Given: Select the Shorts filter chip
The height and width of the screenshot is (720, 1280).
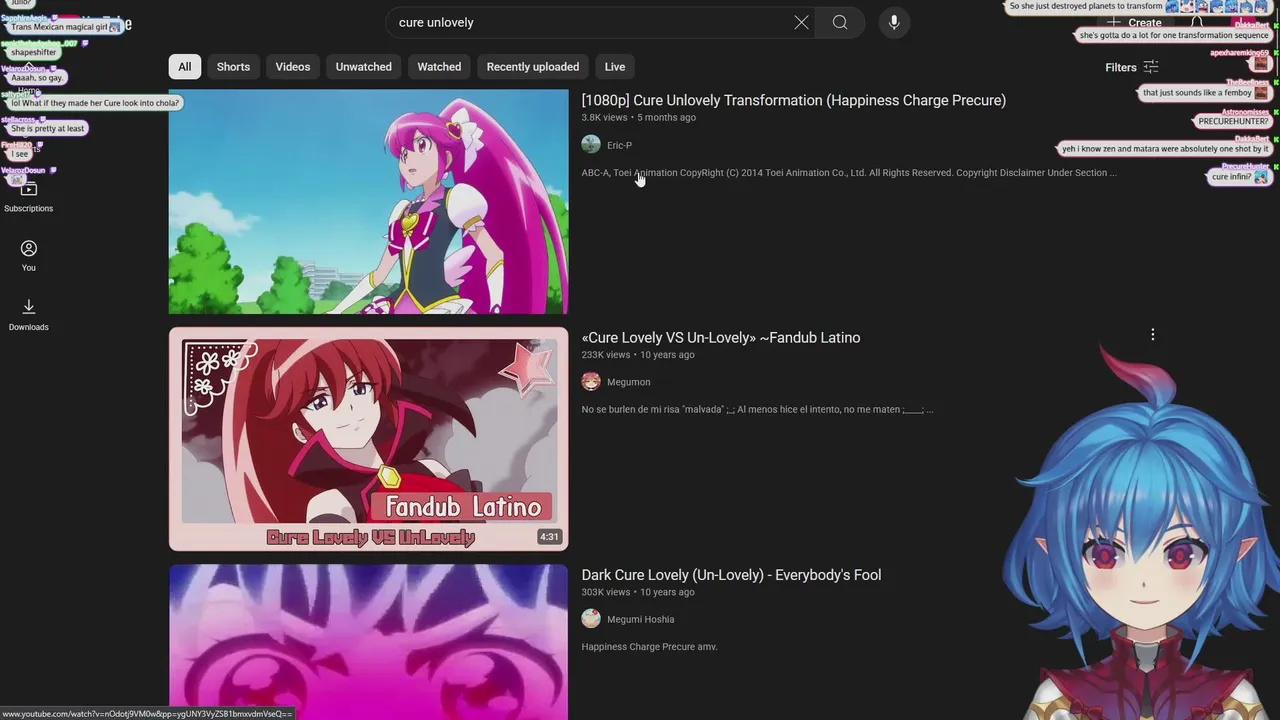Looking at the screenshot, I should 233,67.
